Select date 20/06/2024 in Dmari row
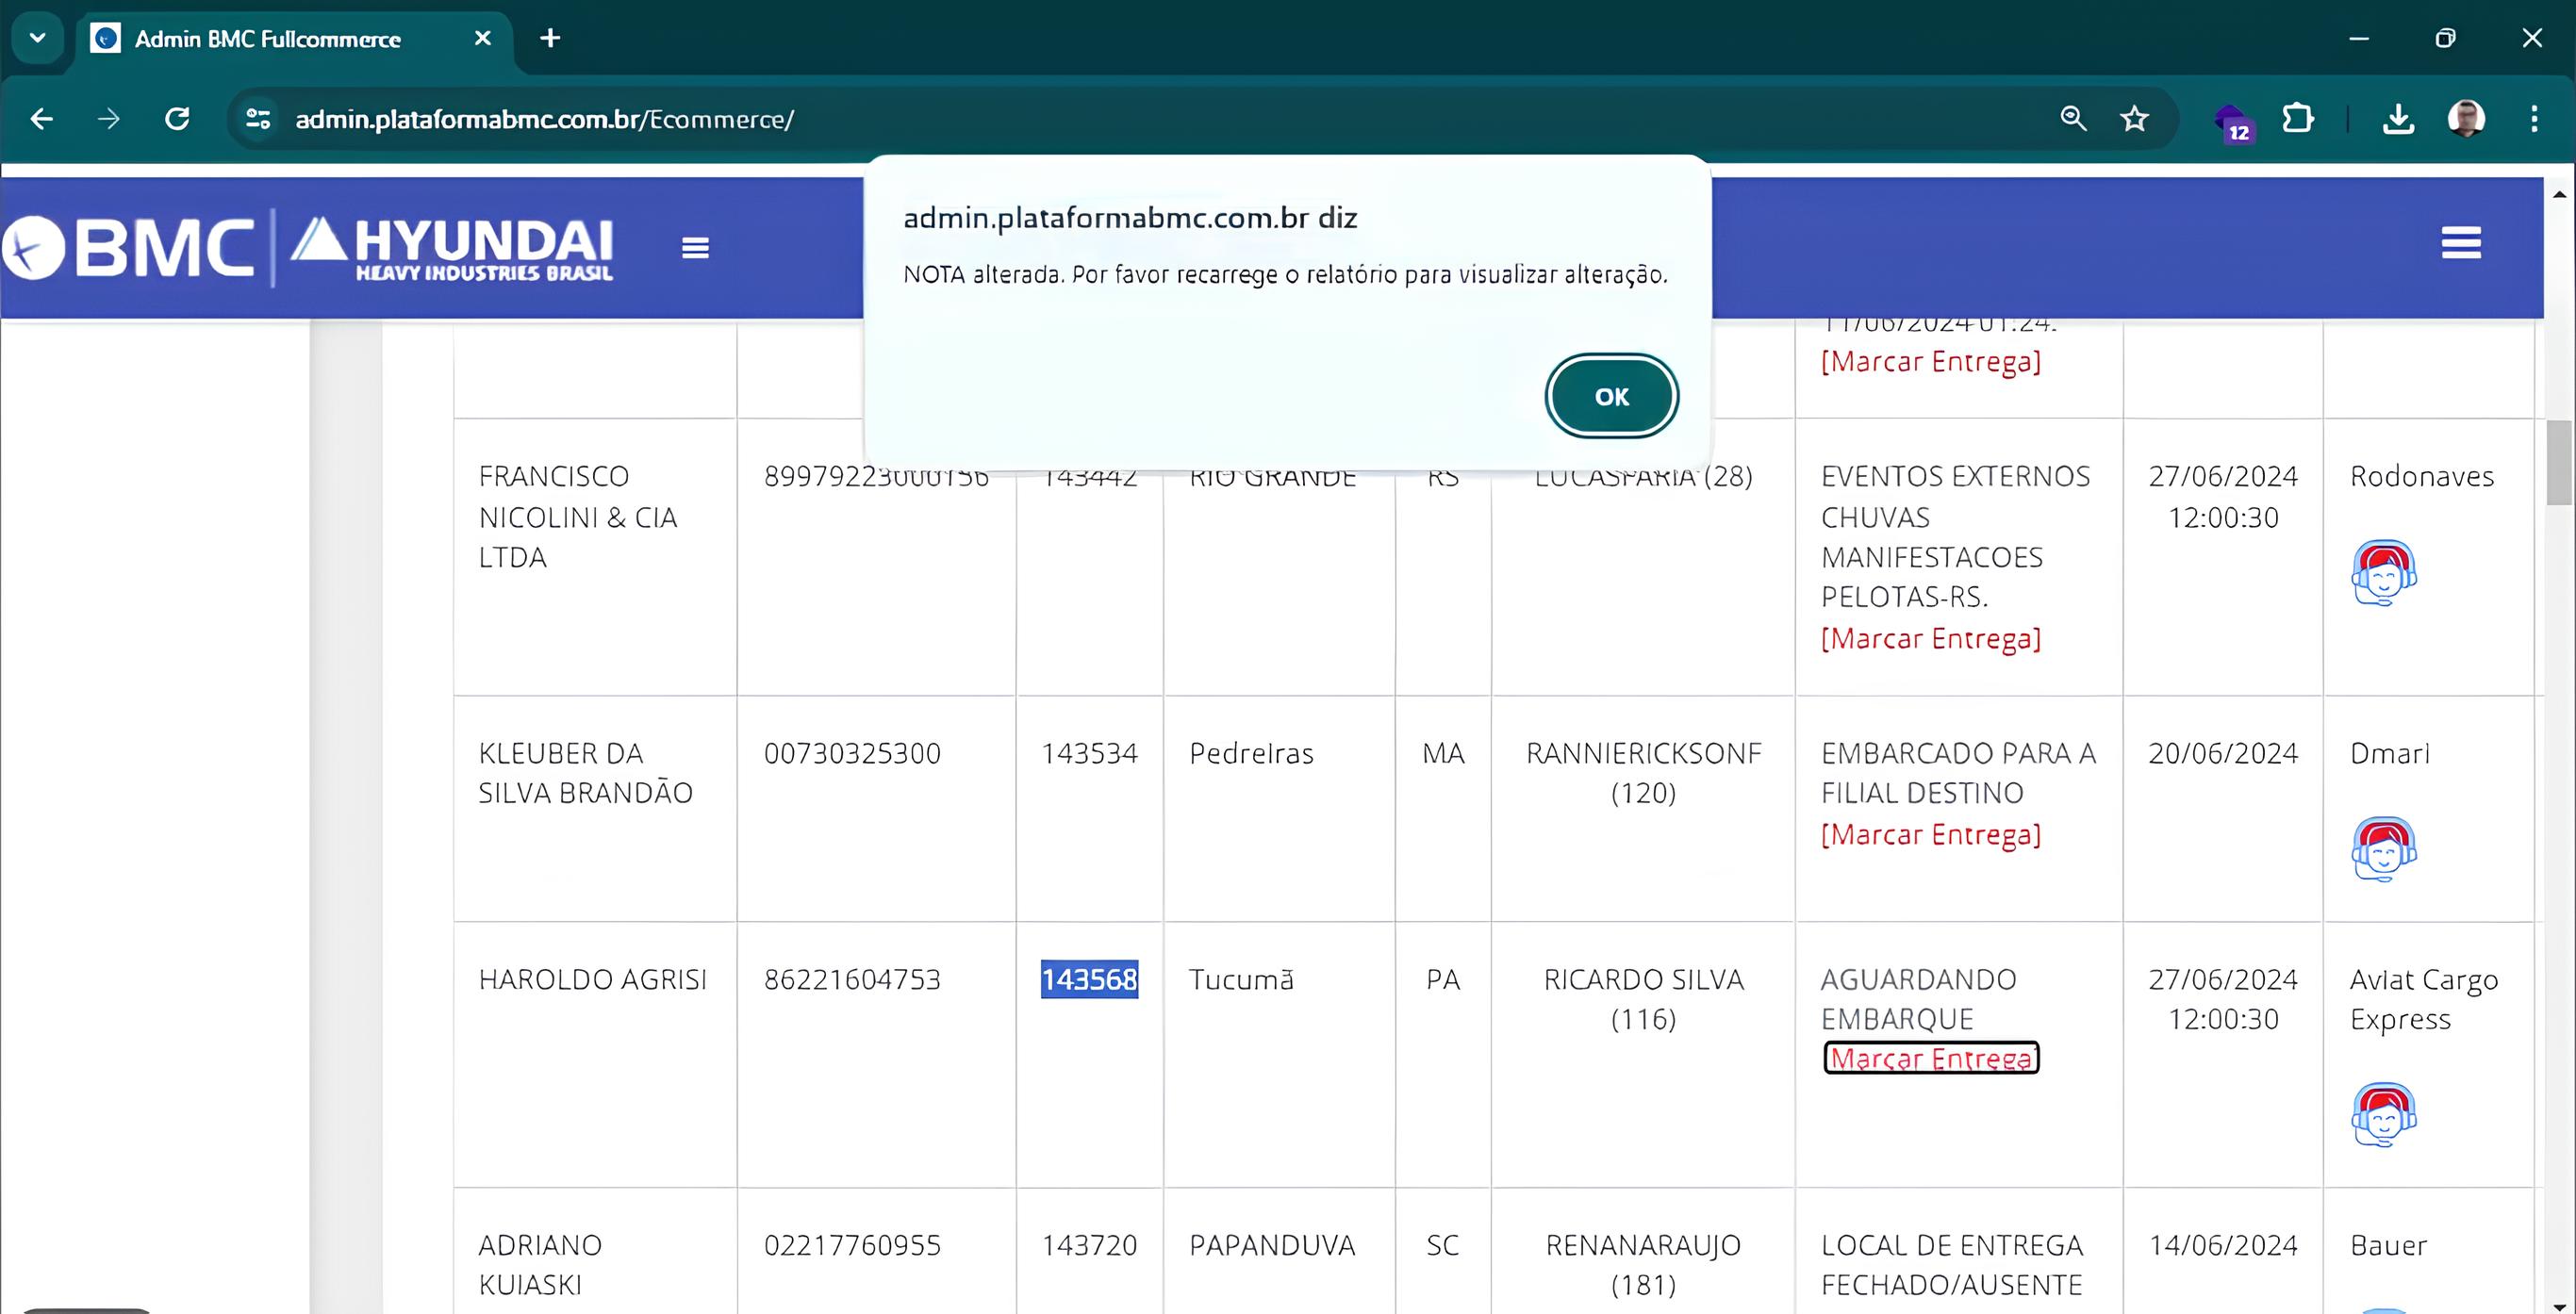The height and width of the screenshot is (1314, 2576). pos(2223,753)
